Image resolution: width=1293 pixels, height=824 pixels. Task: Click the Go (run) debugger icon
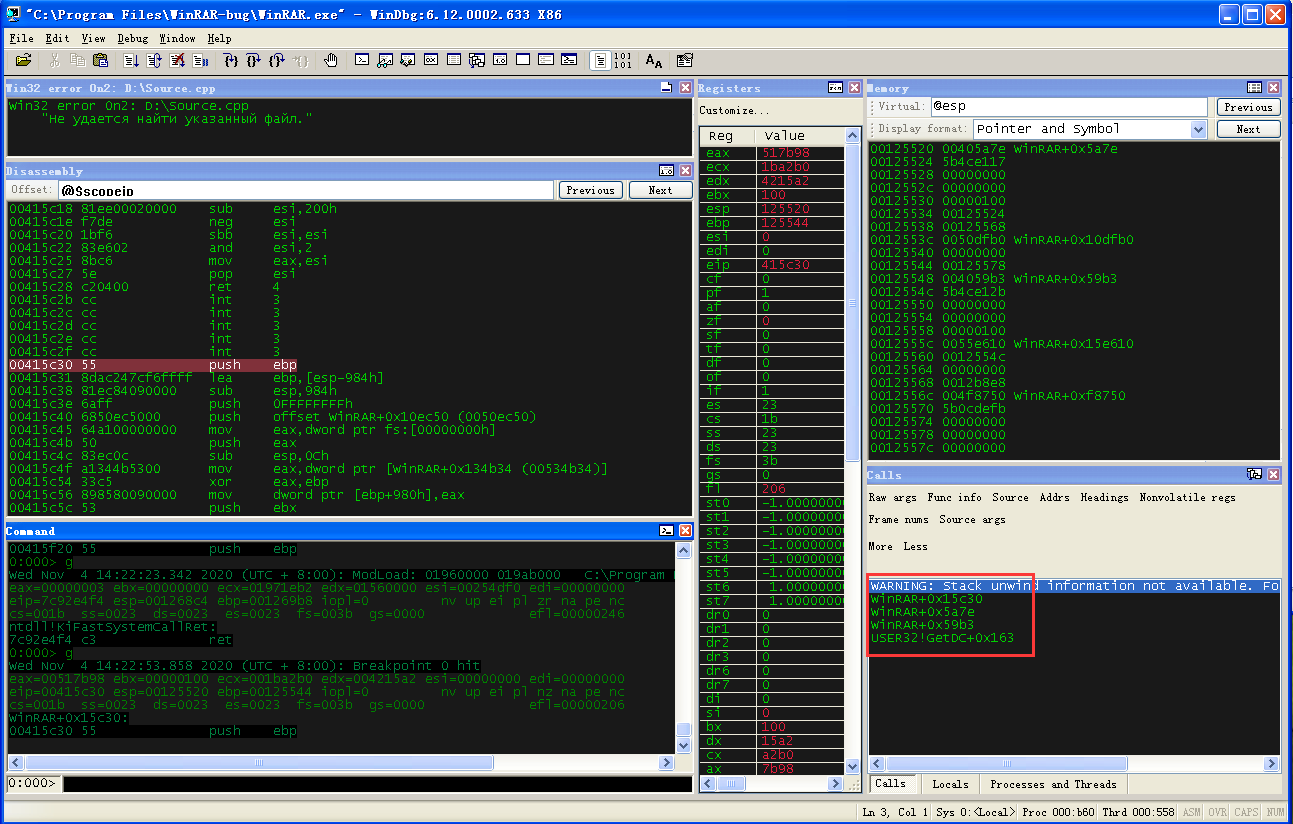(131, 61)
